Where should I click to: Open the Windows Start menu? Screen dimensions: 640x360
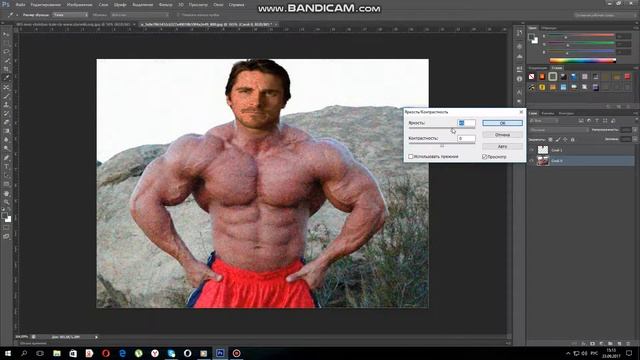8,353
